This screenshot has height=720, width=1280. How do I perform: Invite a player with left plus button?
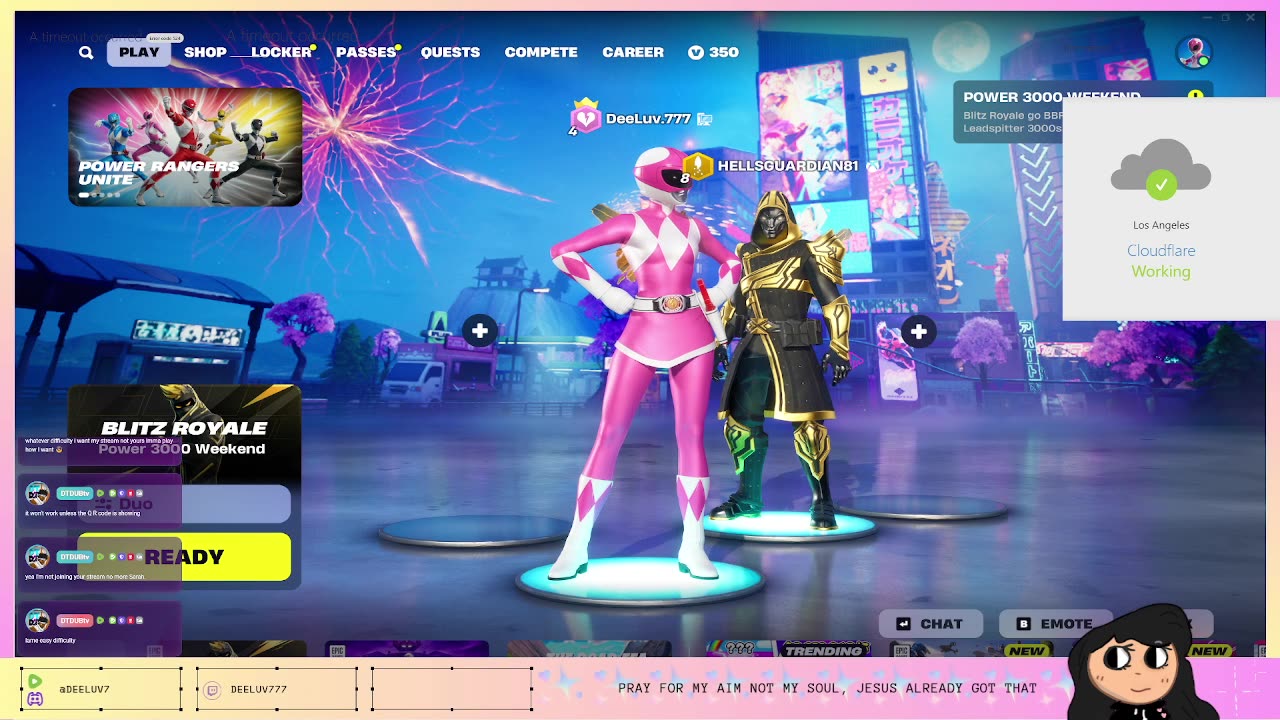tap(480, 331)
